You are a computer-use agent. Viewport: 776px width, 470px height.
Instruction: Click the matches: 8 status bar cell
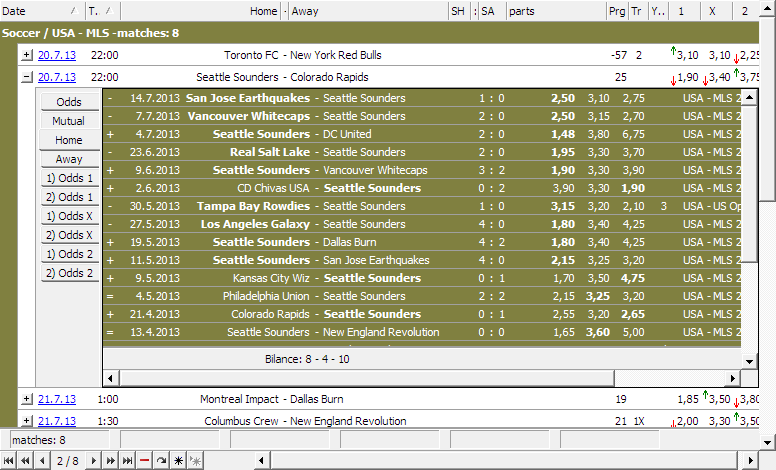(x=59, y=440)
